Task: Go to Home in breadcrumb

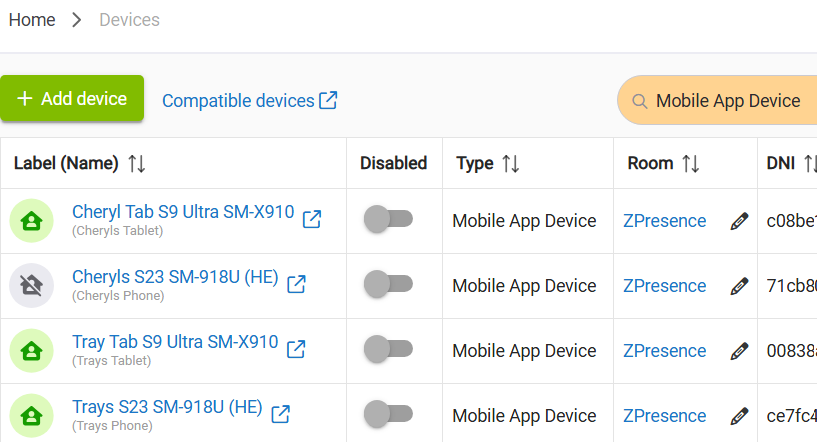Action: pyautogui.click(x=32, y=20)
